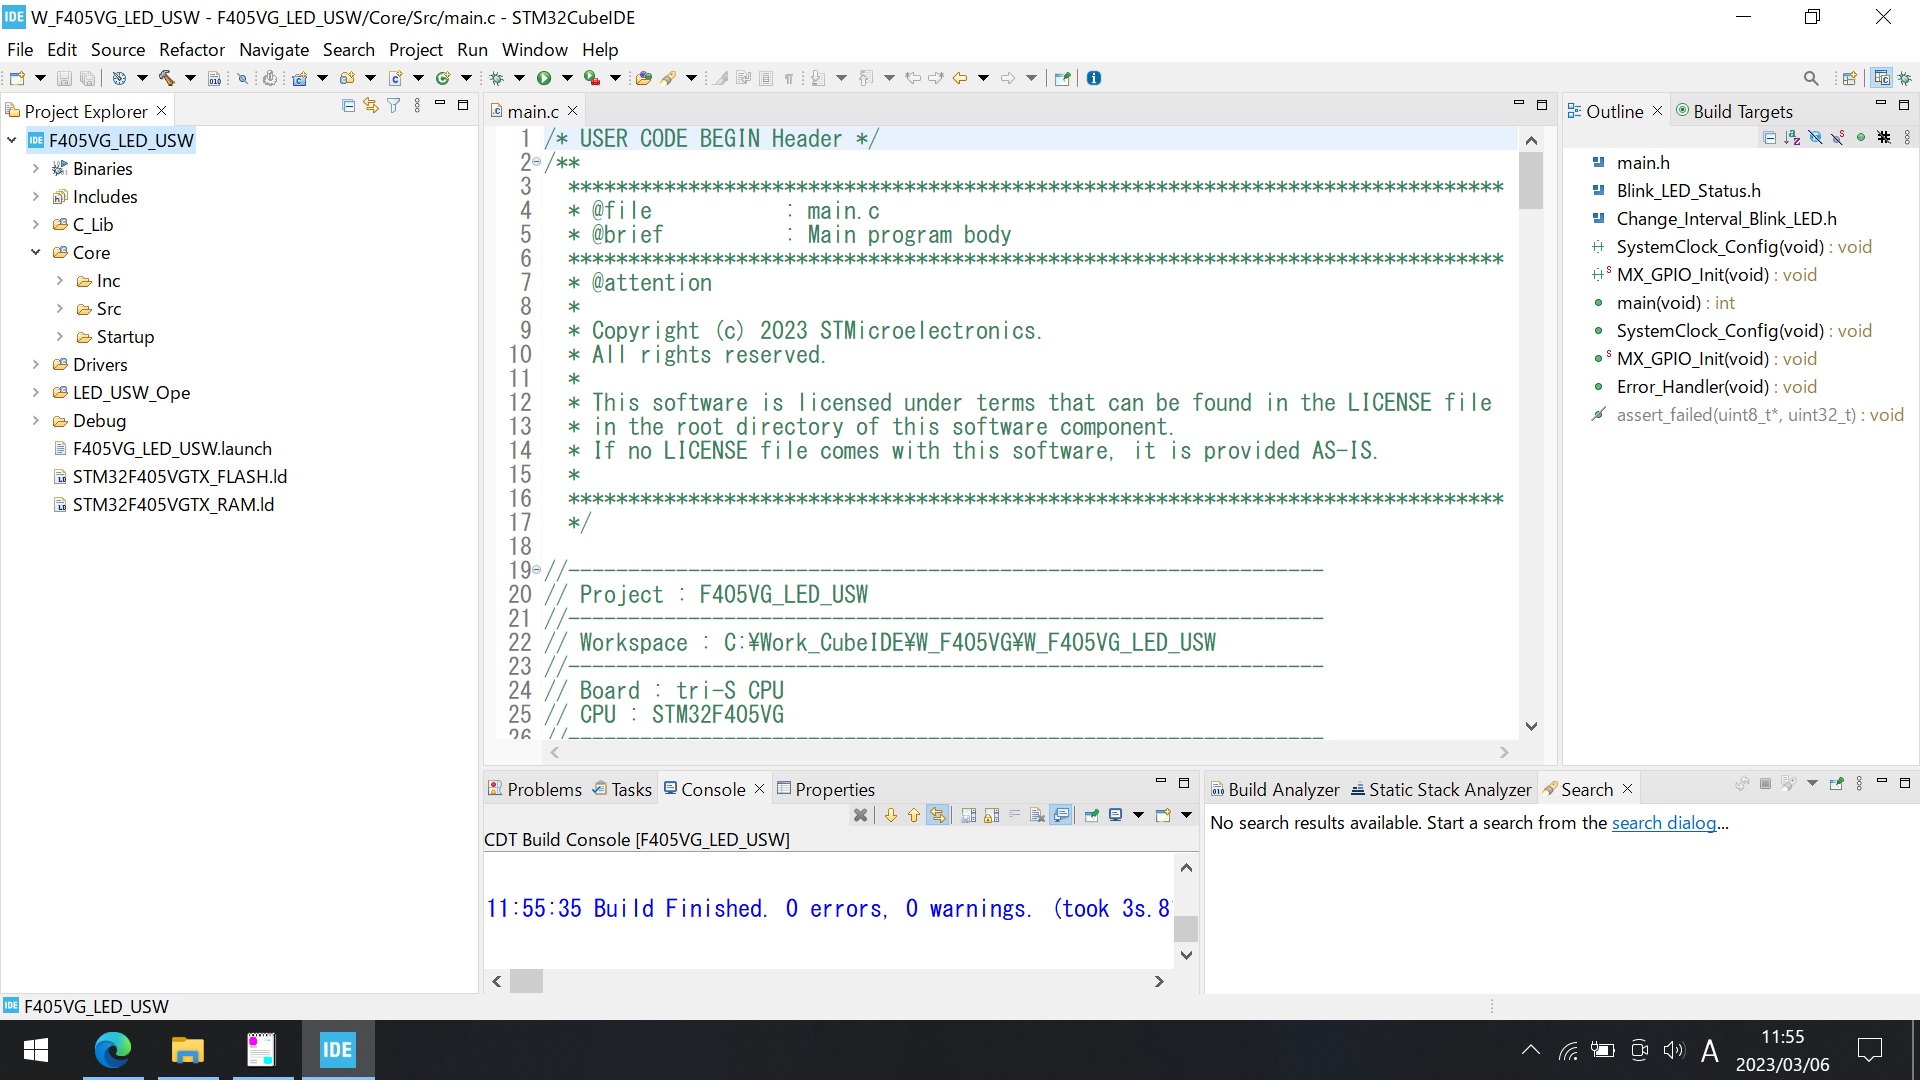The width and height of the screenshot is (1920, 1080).
Task: Maximize the main.c editor area
Action: [x=1542, y=105]
